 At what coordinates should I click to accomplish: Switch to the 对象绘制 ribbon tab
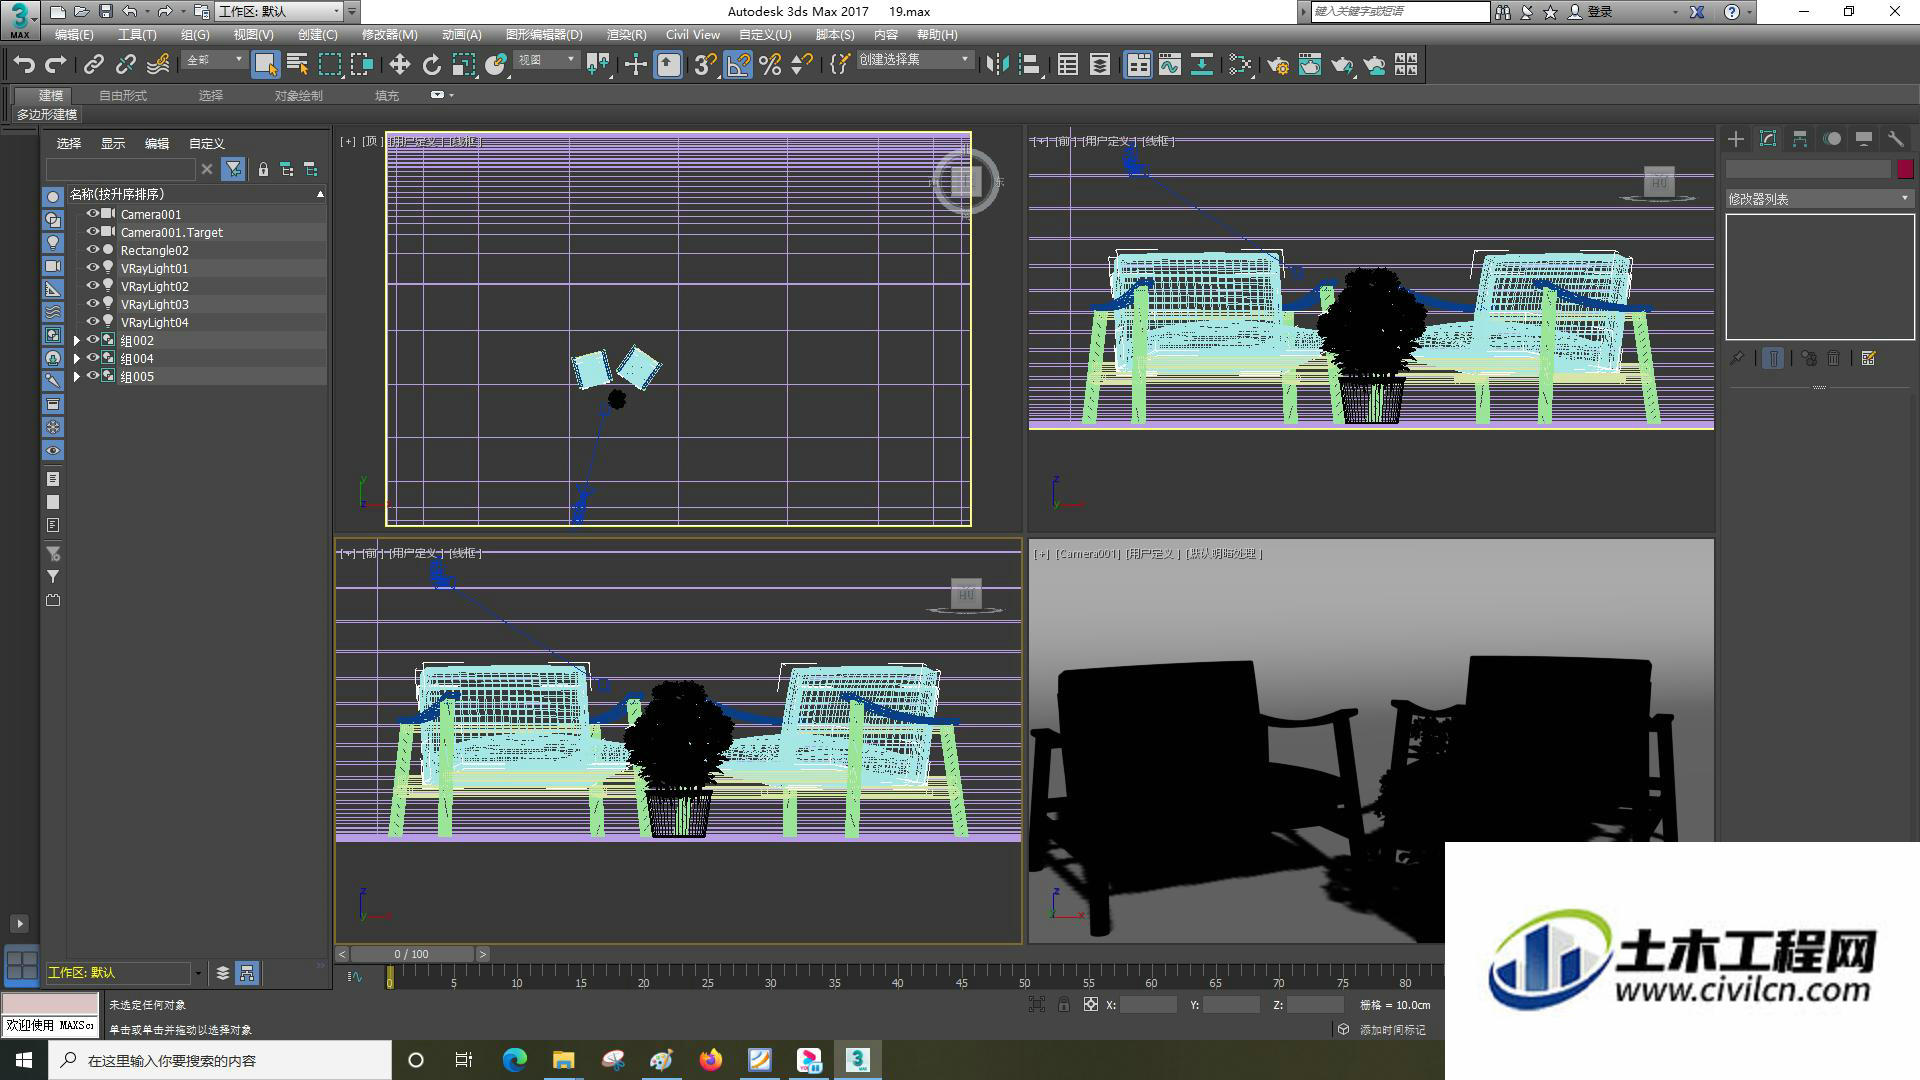[x=298, y=96]
